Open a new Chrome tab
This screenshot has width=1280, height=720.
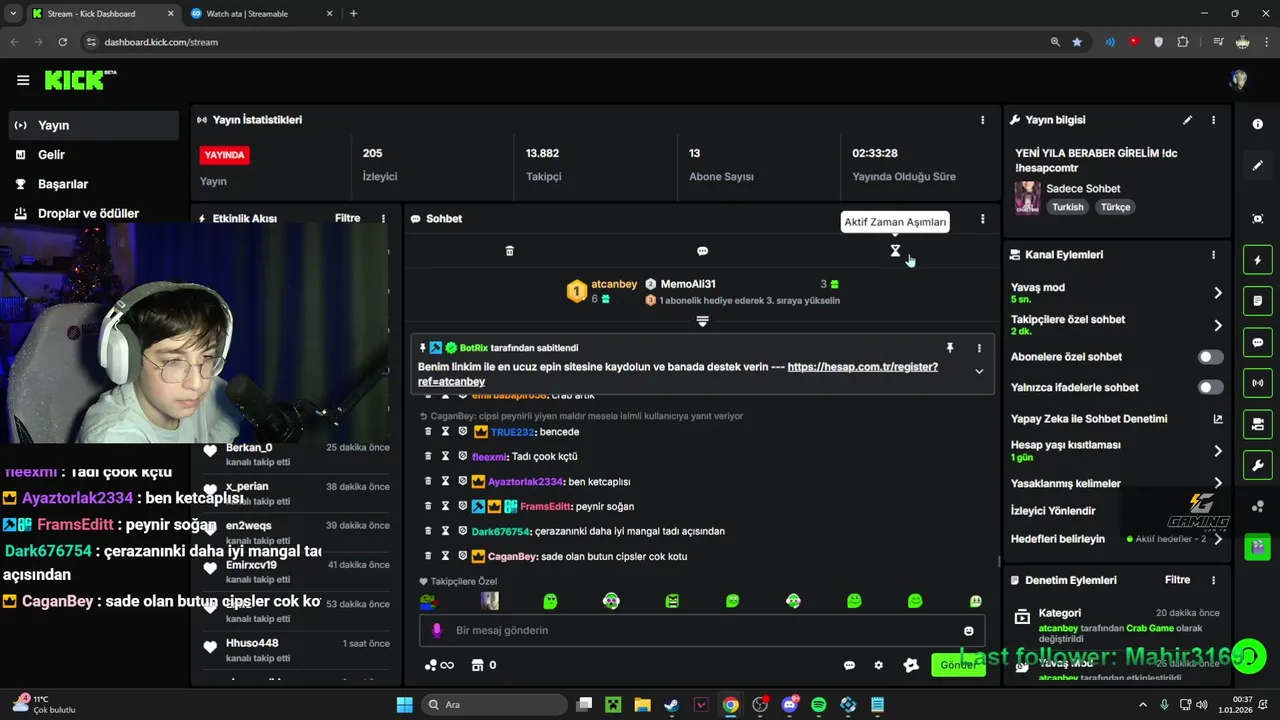point(353,14)
